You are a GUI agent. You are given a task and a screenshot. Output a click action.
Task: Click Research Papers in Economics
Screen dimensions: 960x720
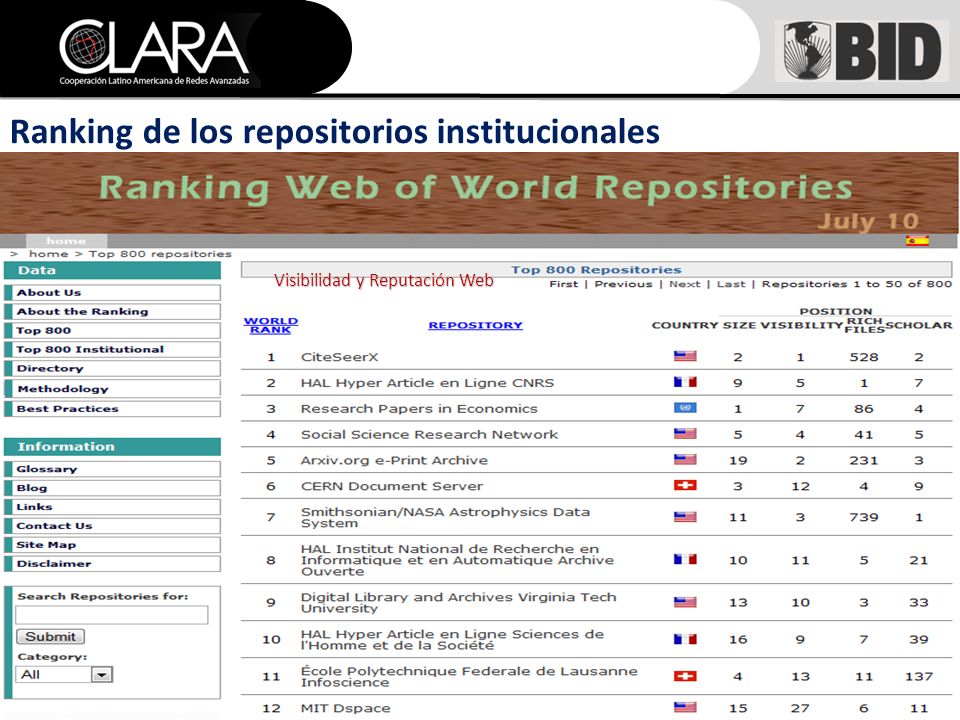(419, 408)
